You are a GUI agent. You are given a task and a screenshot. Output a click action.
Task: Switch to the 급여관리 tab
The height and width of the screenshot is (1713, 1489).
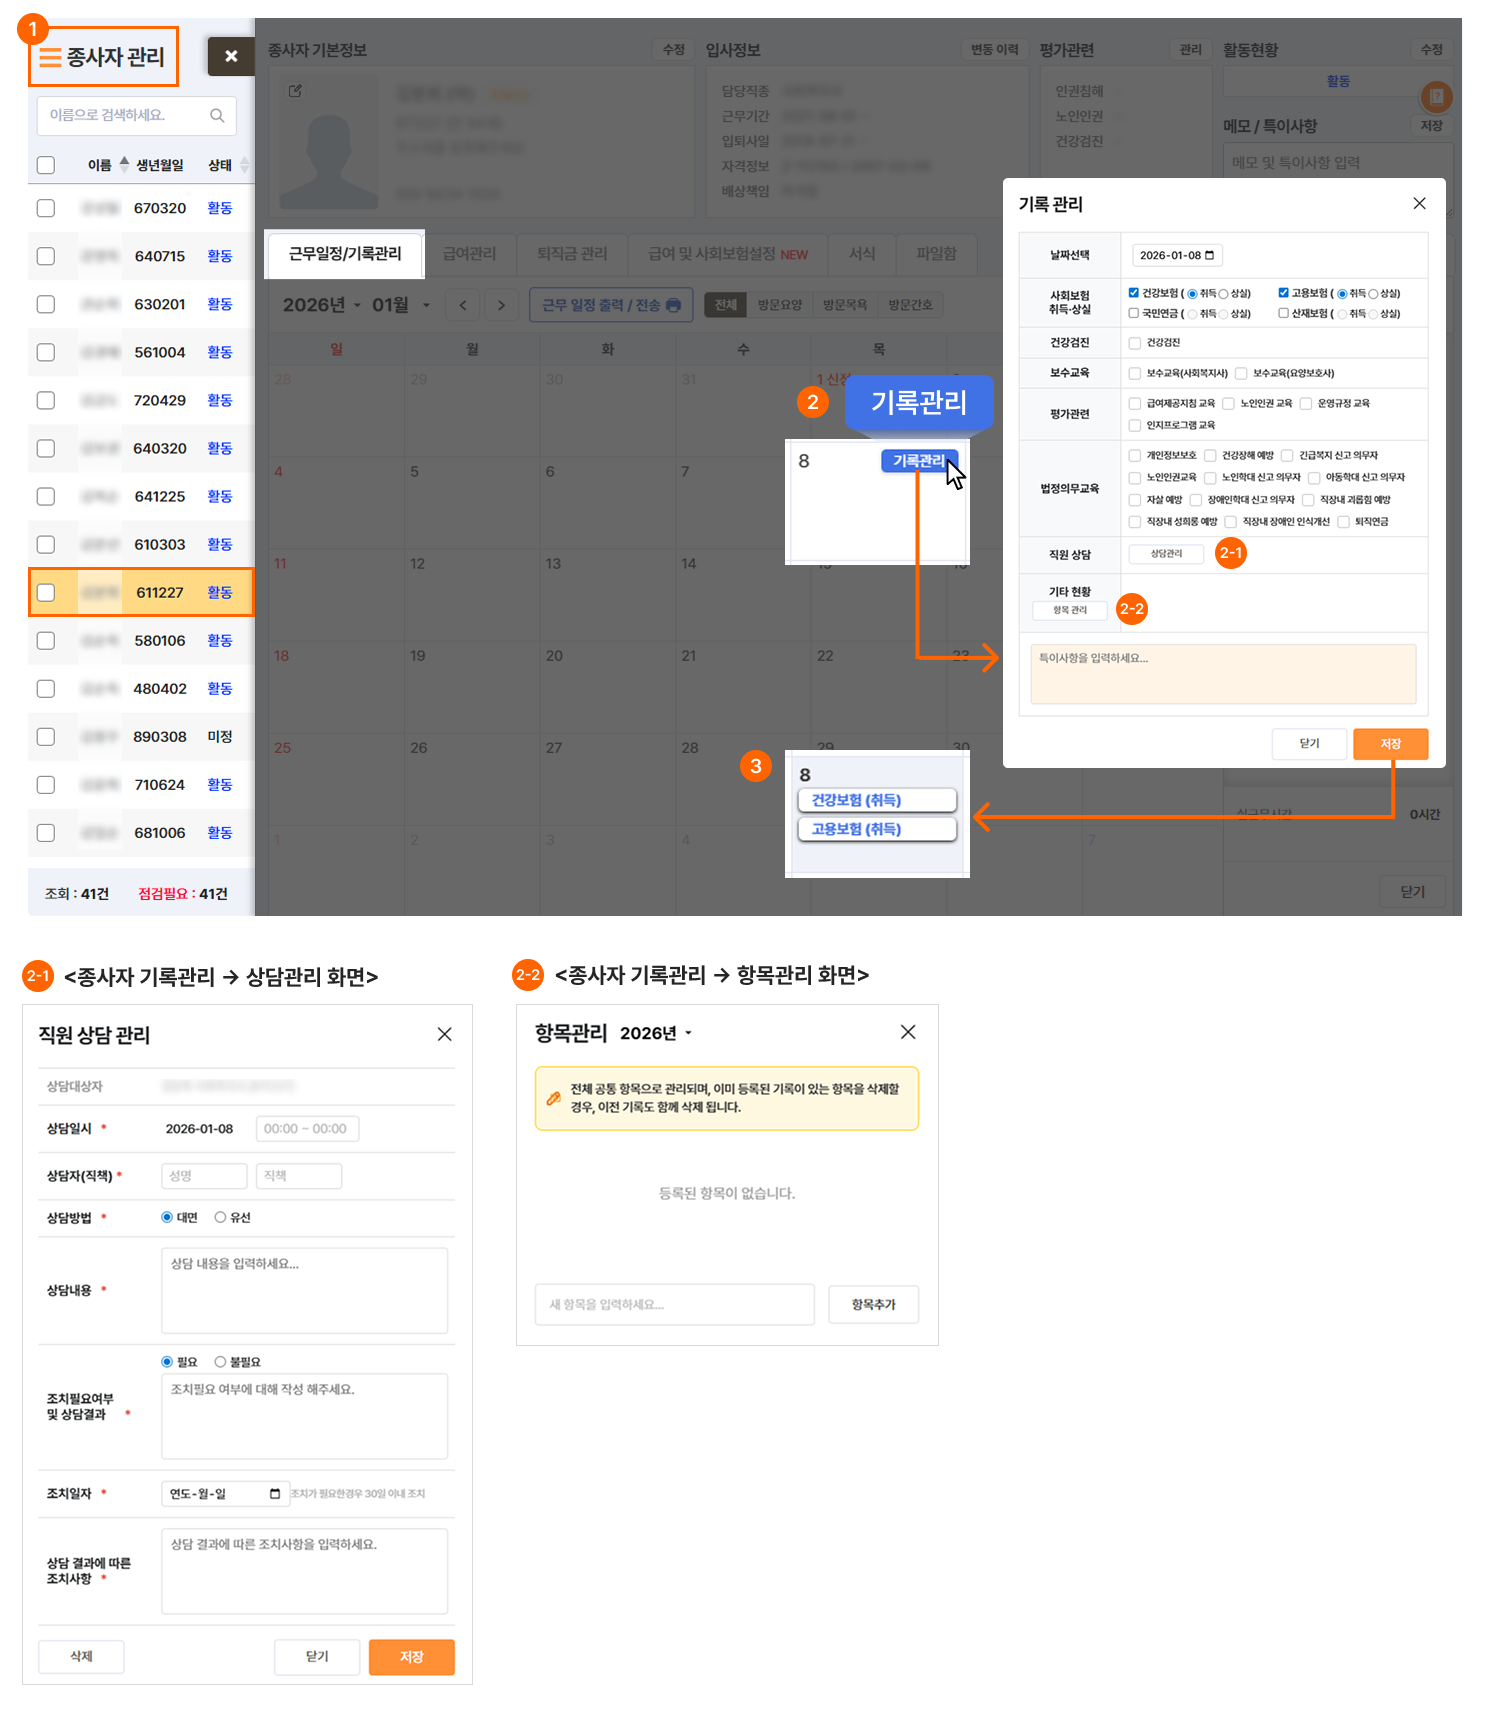[x=469, y=254]
